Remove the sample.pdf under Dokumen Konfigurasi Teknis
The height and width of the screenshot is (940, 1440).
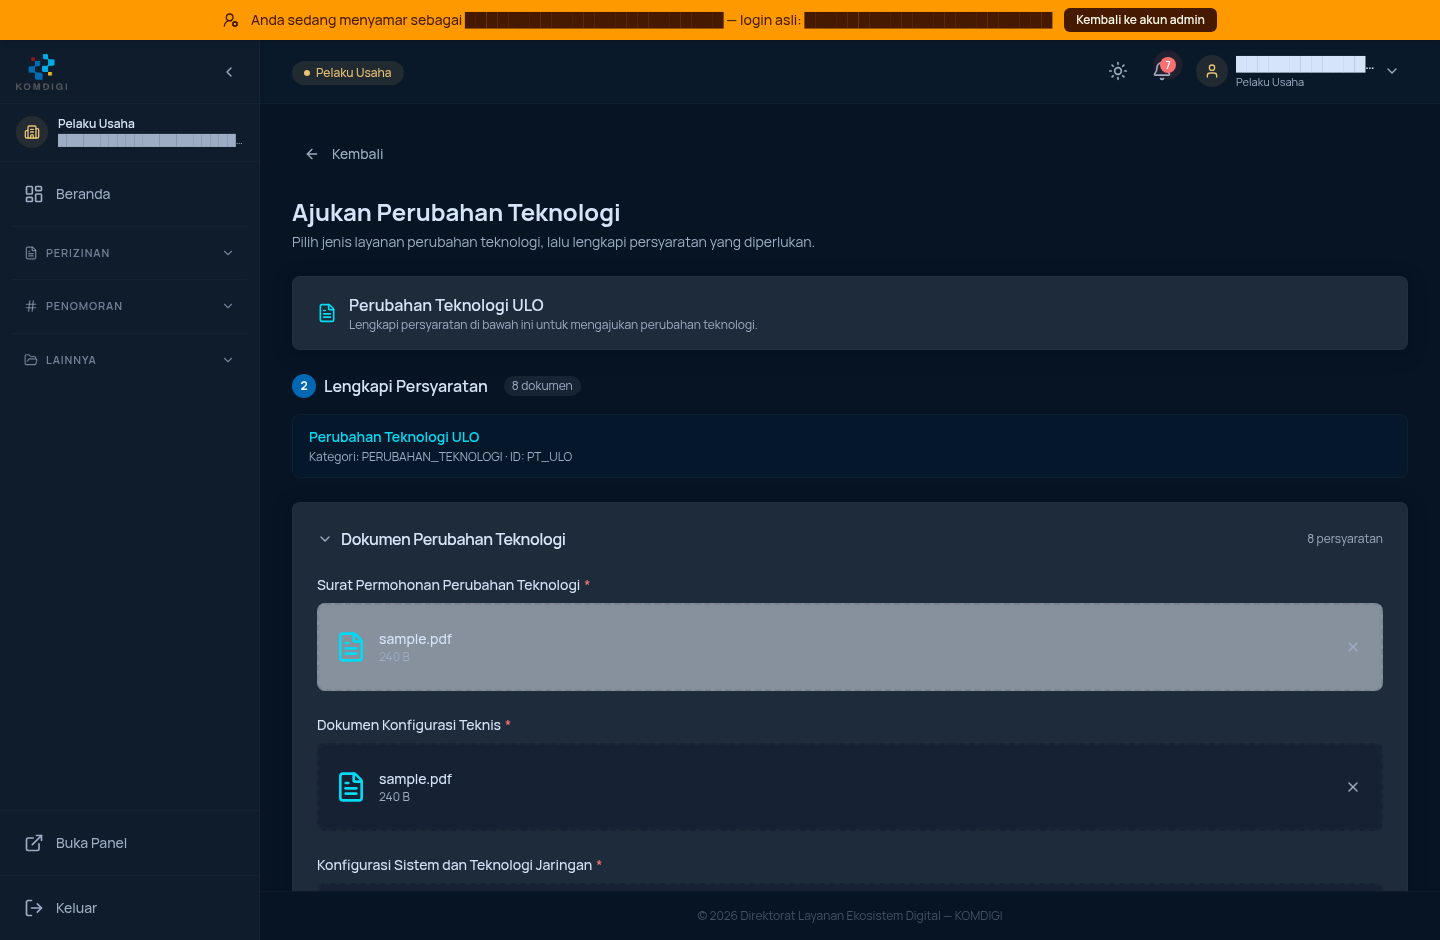tap(1353, 787)
